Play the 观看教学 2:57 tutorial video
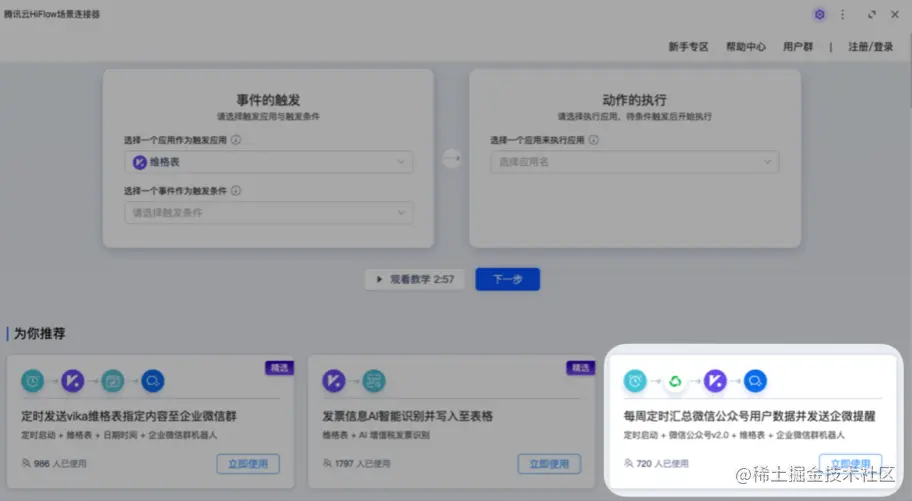This screenshot has height=501, width=912. [x=414, y=279]
